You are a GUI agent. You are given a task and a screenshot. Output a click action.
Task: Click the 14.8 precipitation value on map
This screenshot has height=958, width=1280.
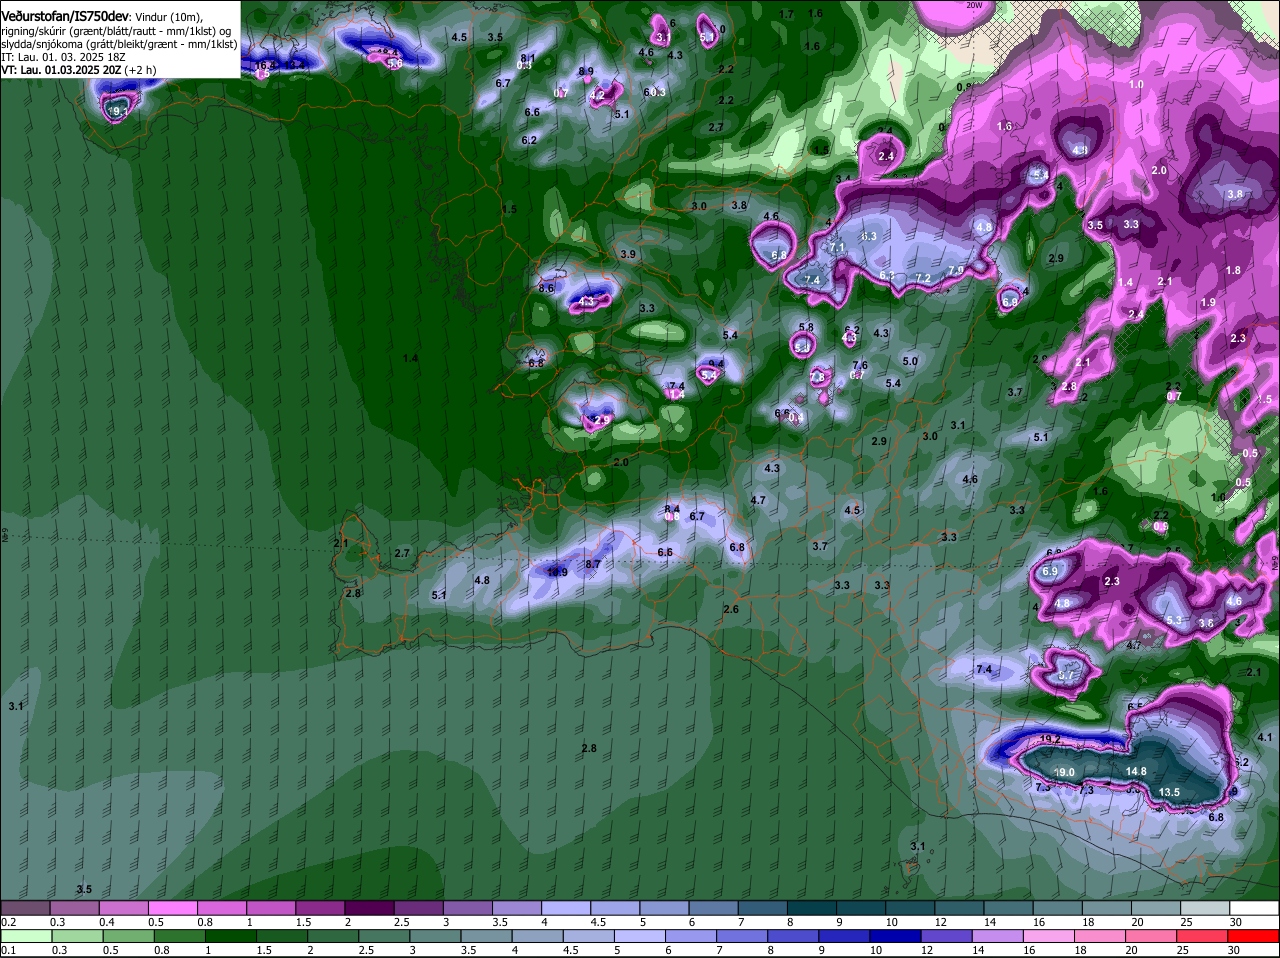(1136, 771)
